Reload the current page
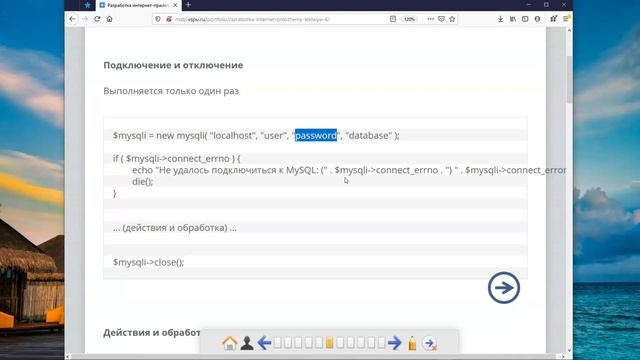 (x=97, y=19)
